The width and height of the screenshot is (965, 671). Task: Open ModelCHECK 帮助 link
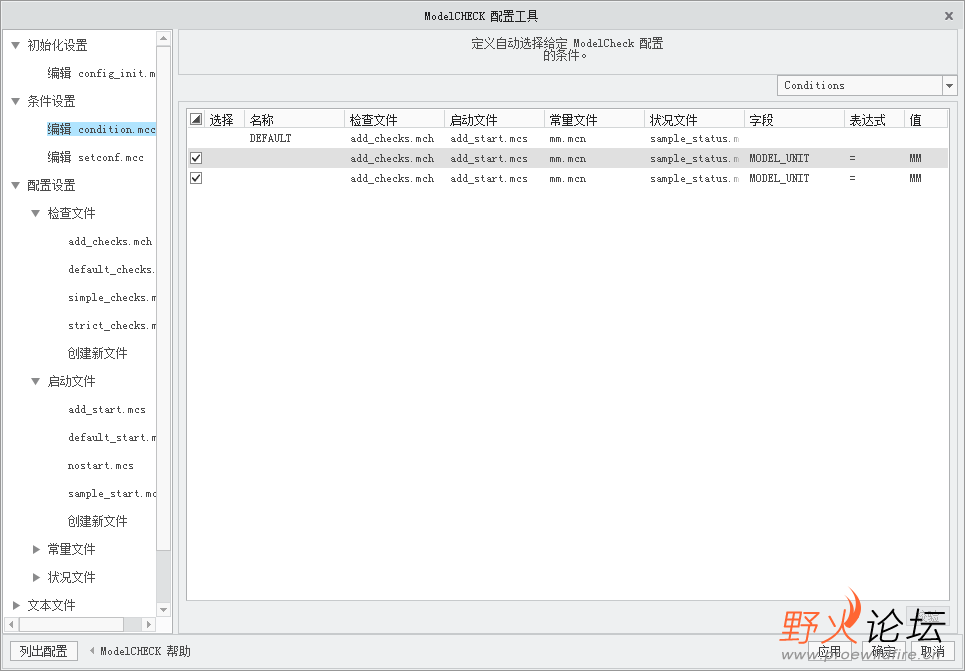click(x=145, y=651)
